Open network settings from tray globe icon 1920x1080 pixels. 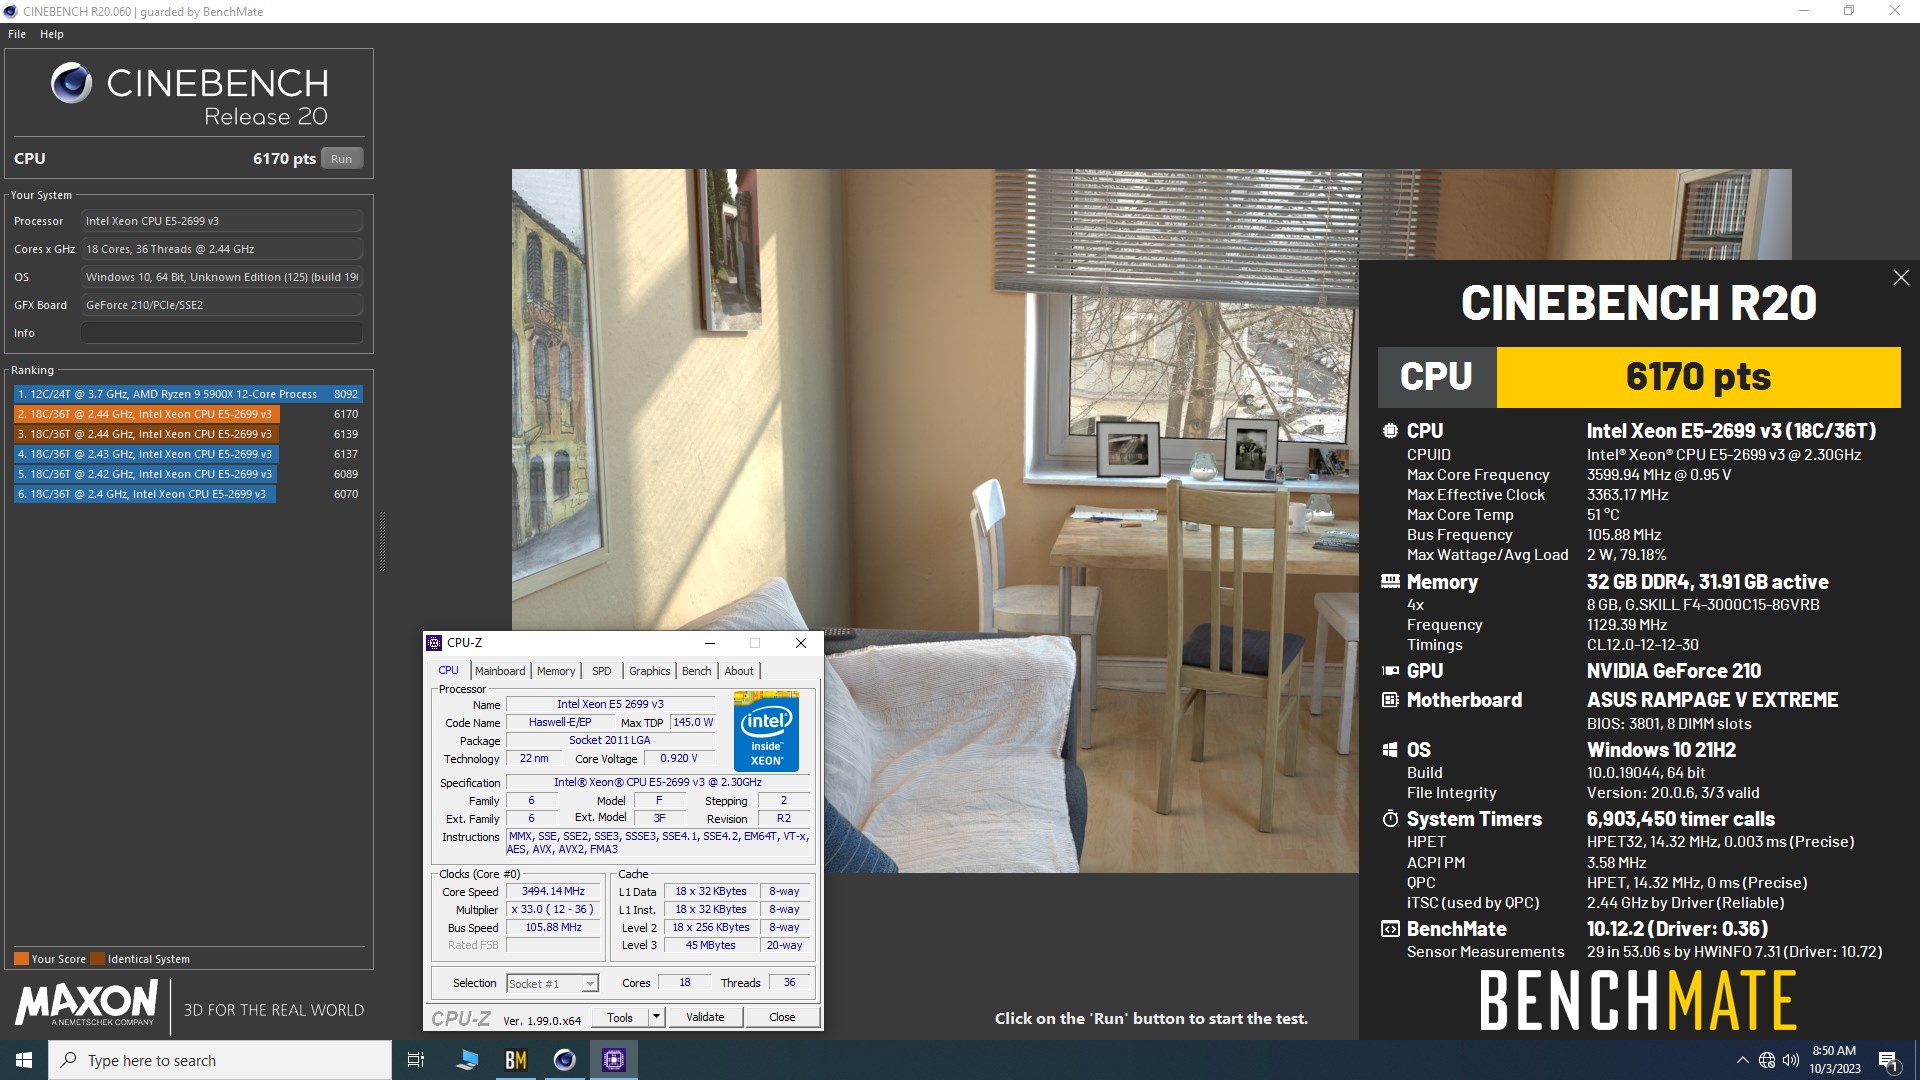pos(1767,1060)
